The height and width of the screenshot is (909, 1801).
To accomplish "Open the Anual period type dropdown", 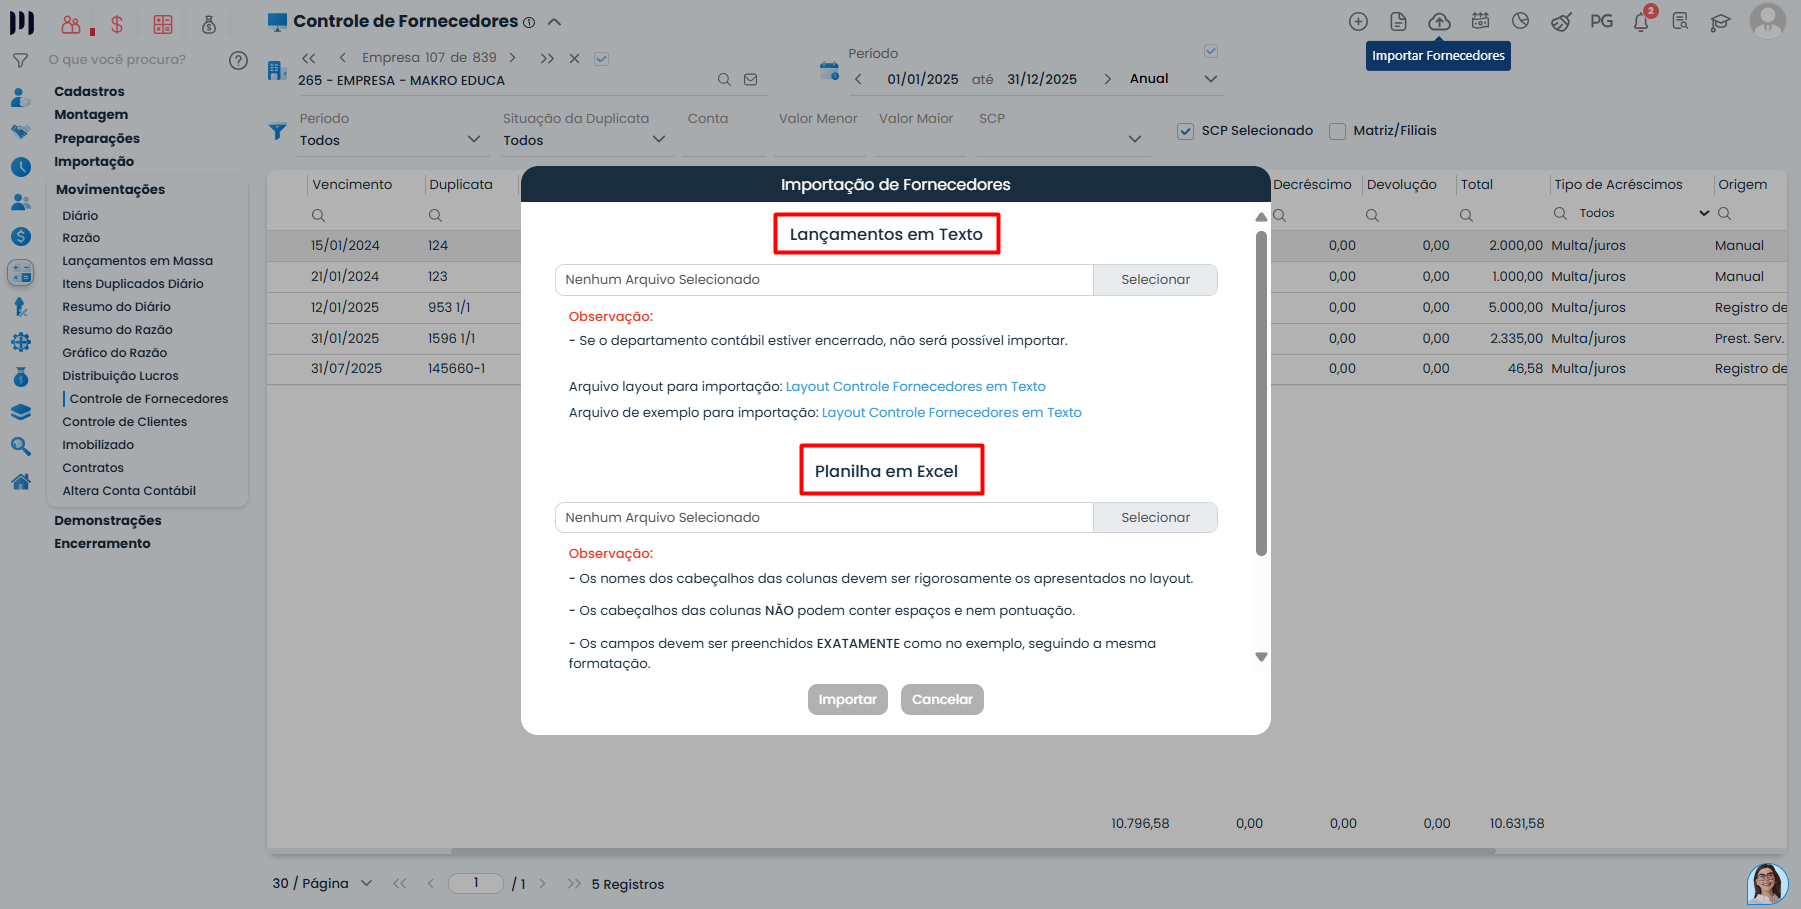I will pos(1173,79).
